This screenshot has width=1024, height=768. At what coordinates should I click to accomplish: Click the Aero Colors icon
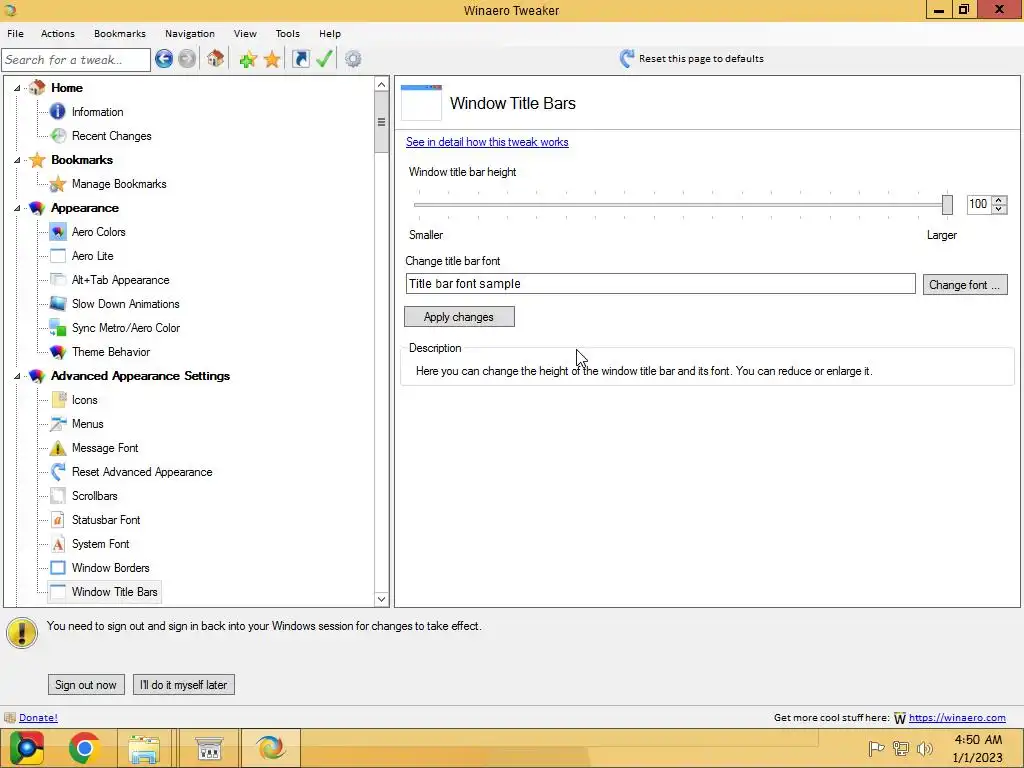(58, 232)
